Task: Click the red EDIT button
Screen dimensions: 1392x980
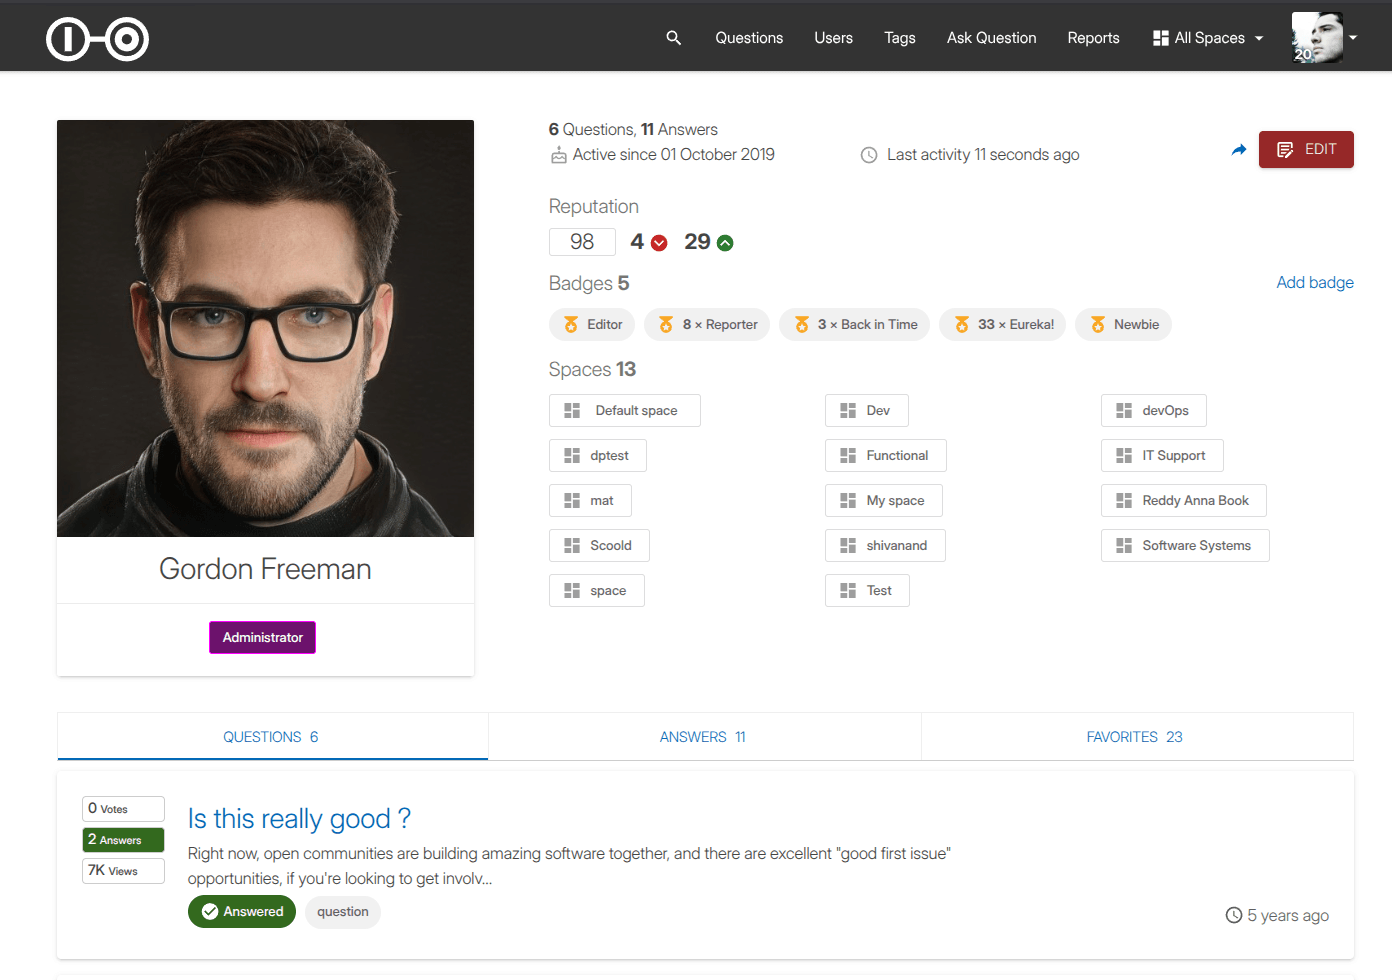Action: 1306,149
